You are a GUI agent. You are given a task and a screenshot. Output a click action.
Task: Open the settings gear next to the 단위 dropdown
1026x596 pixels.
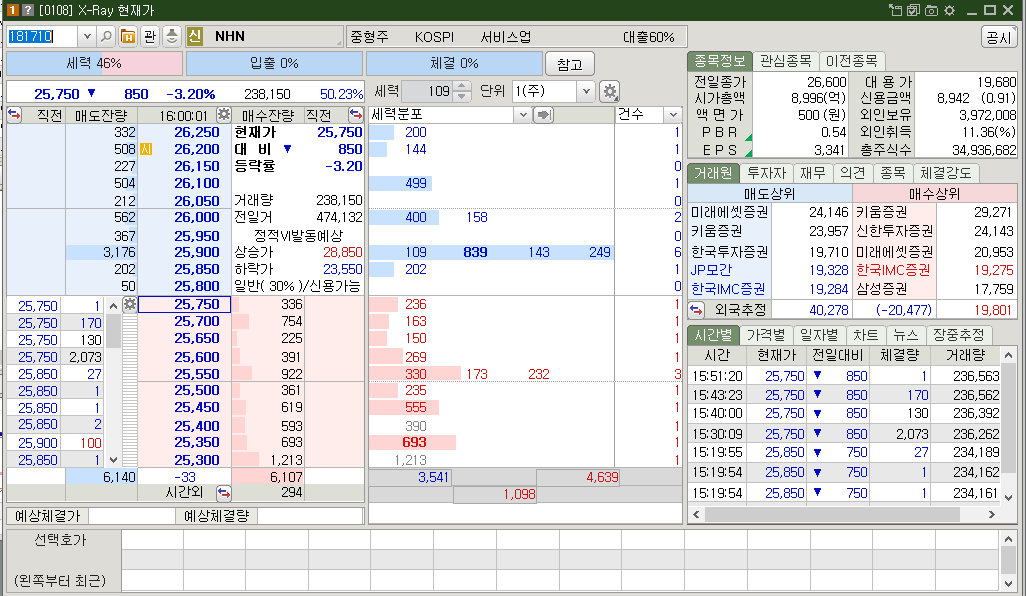click(x=610, y=91)
